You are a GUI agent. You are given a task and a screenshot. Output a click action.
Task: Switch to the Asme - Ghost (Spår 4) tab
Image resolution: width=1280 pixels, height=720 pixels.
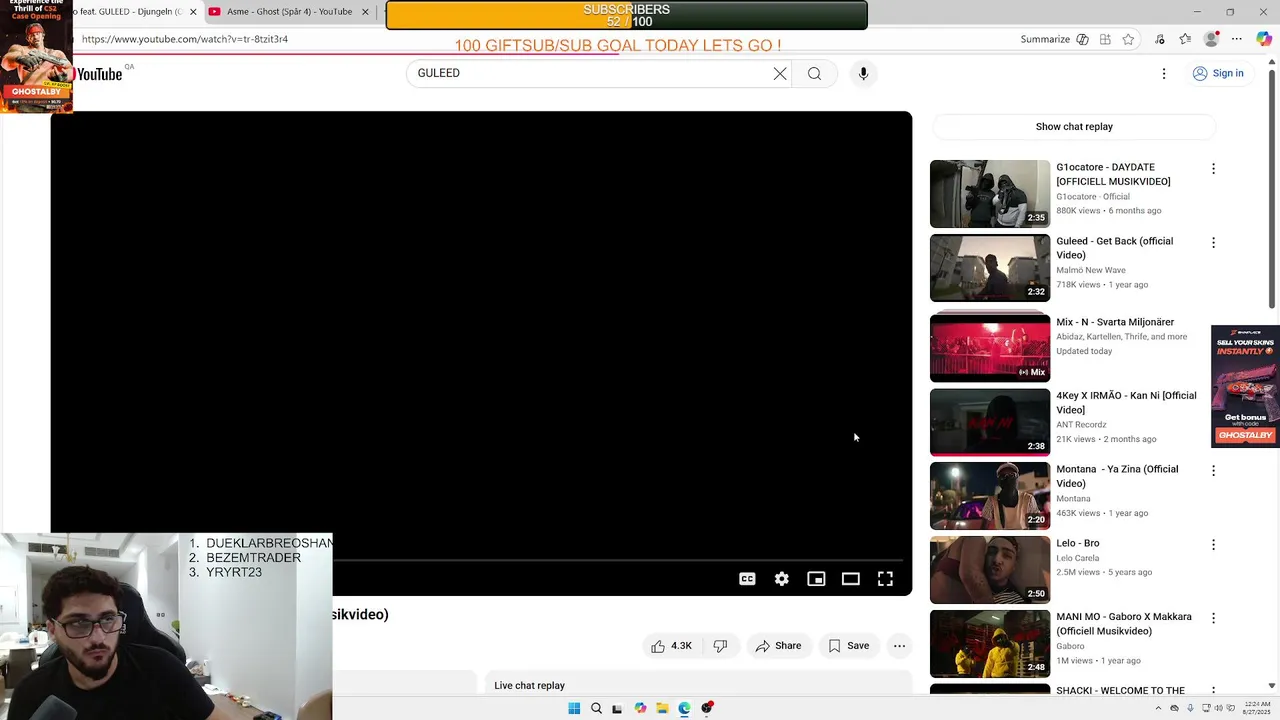[289, 12]
